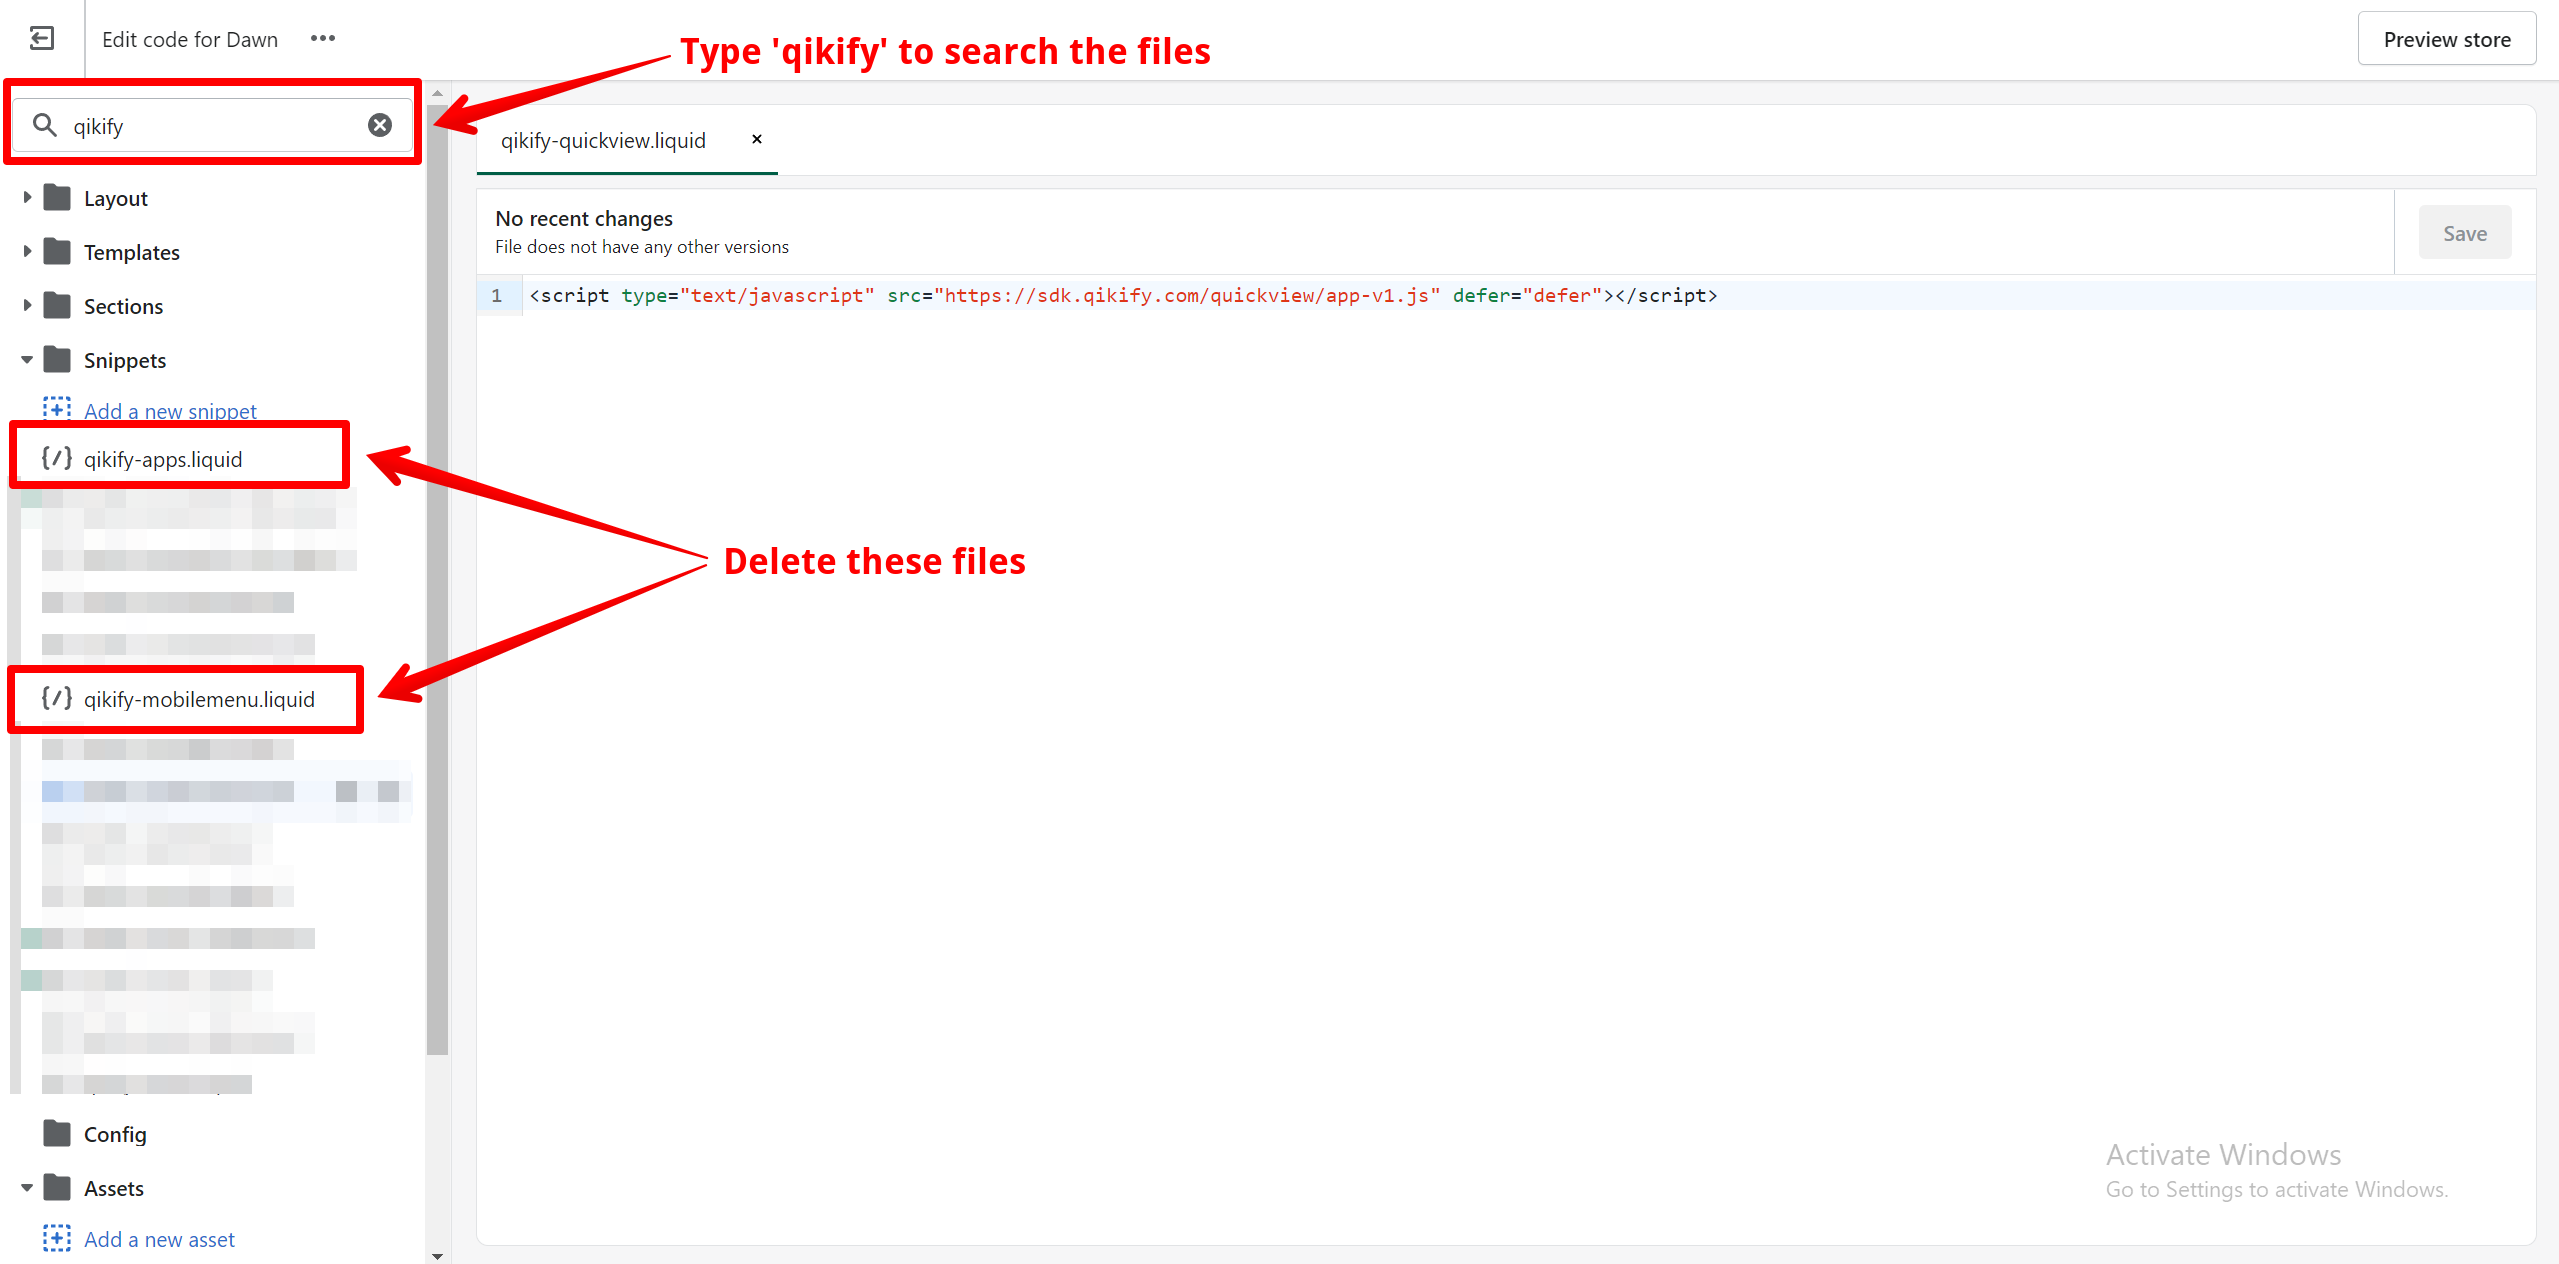
Task: Click the Preview store button
Action: (2447, 39)
